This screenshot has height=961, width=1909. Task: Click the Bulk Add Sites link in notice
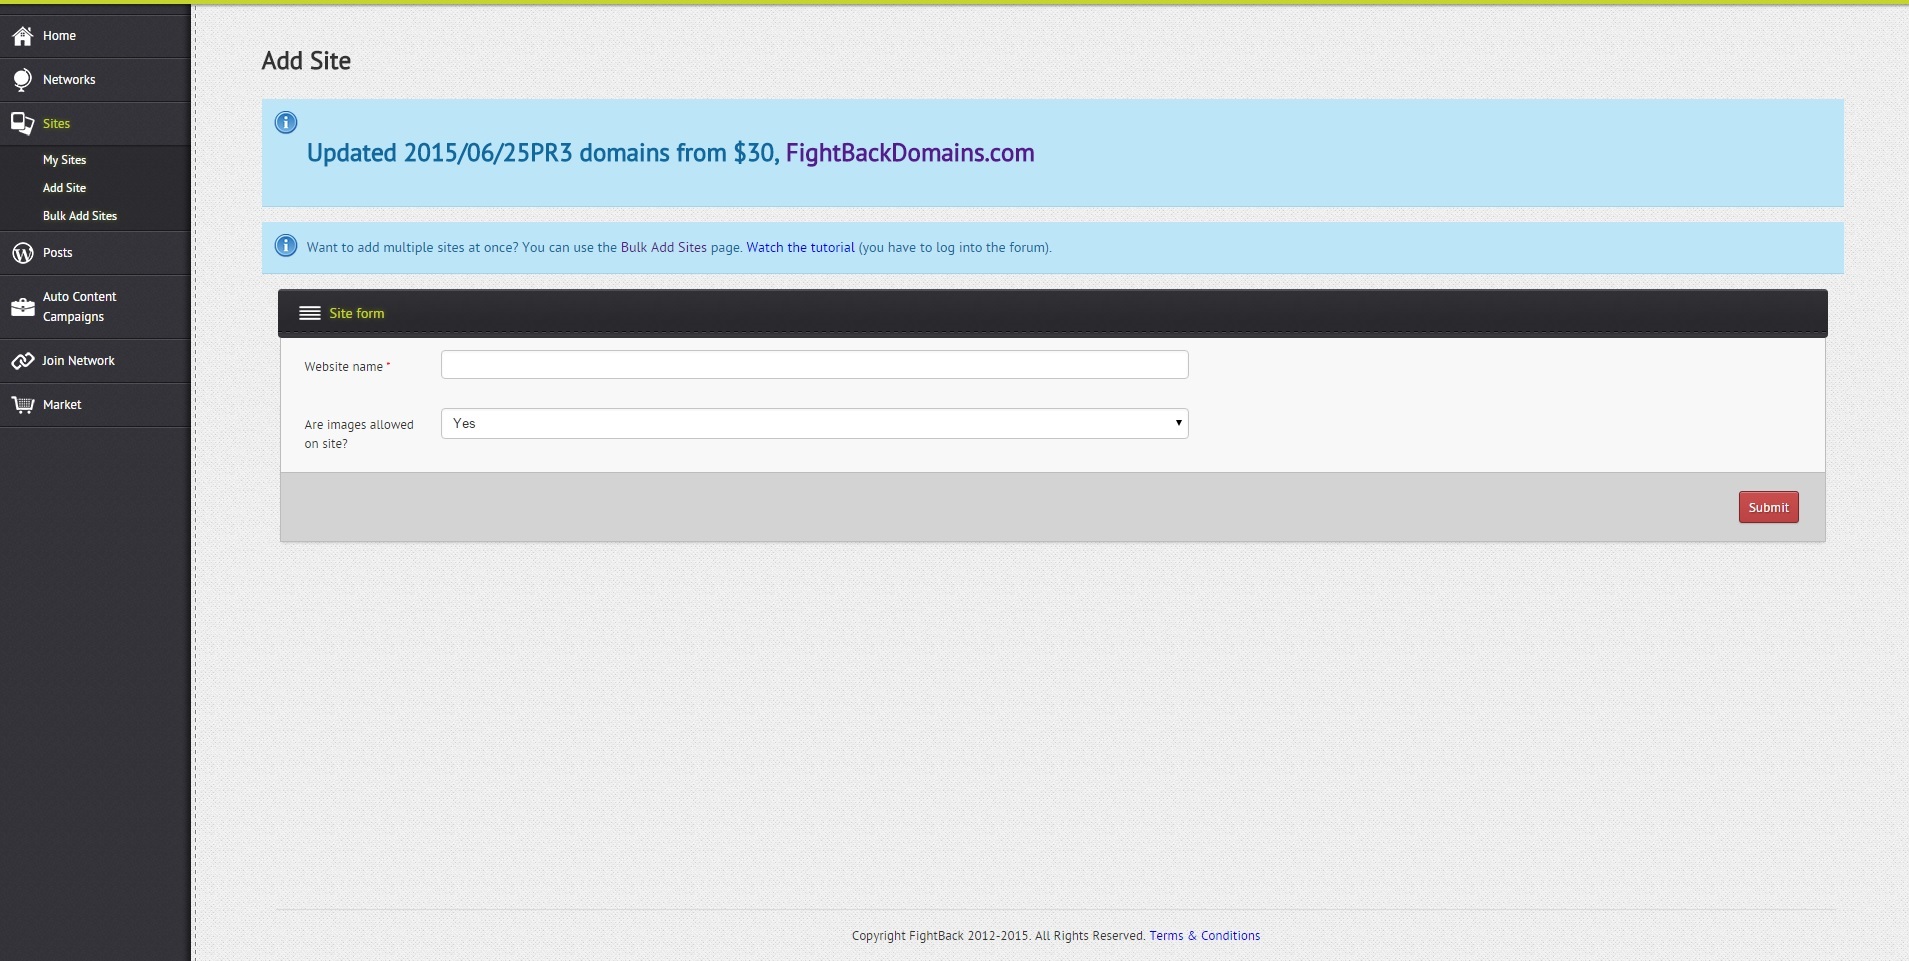tap(663, 248)
